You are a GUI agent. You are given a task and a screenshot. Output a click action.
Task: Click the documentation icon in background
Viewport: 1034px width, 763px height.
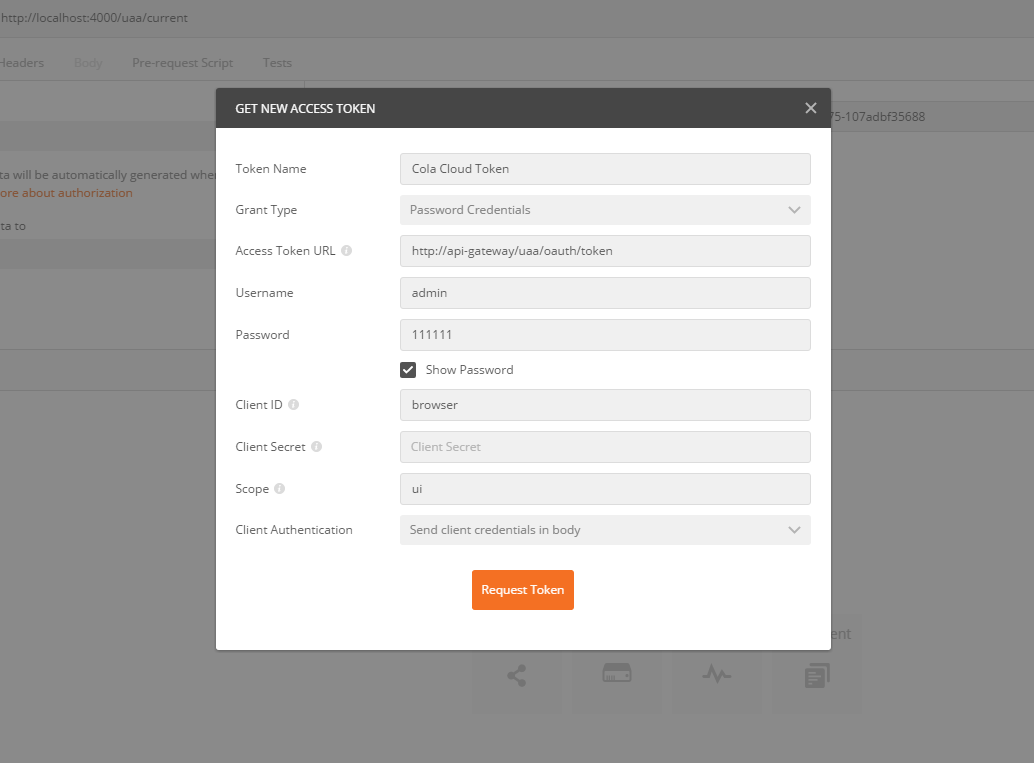point(817,675)
